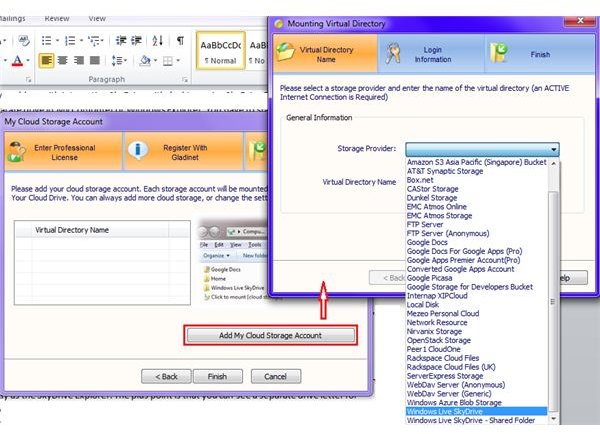Open the Font group dialog launcher
This screenshot has height=434, width=600.
(28, 80)
